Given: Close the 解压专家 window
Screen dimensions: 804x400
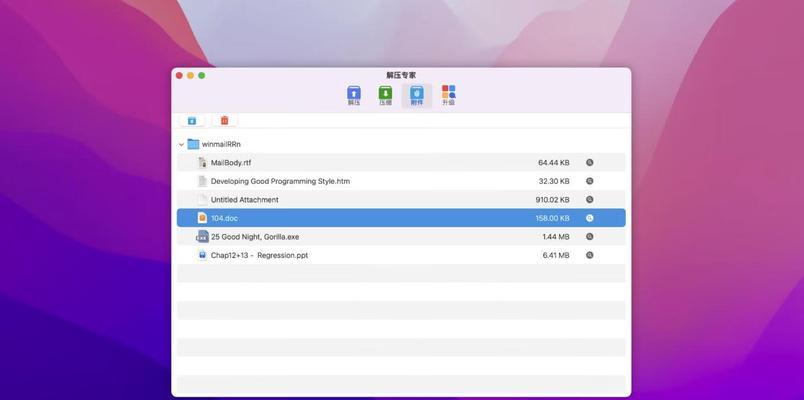Looking at the screenshot, I should pos(179,75).
